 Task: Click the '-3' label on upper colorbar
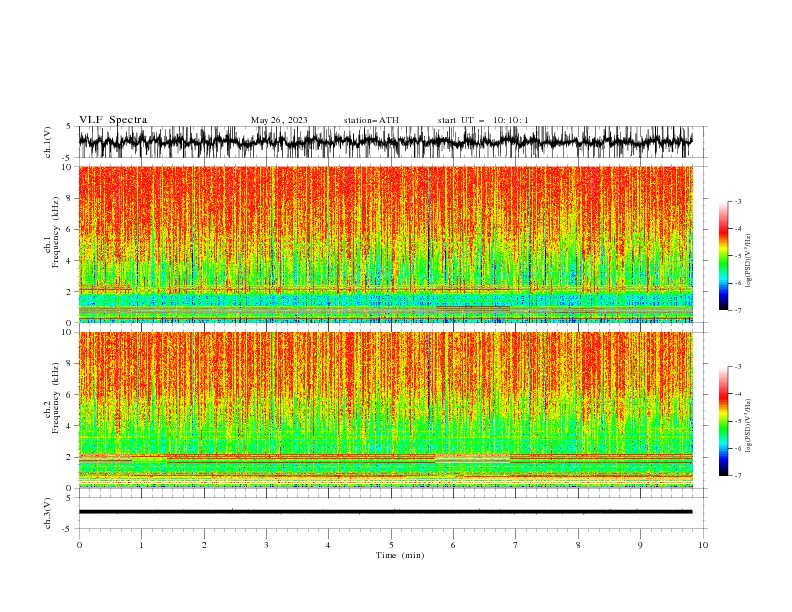point(737,201)
